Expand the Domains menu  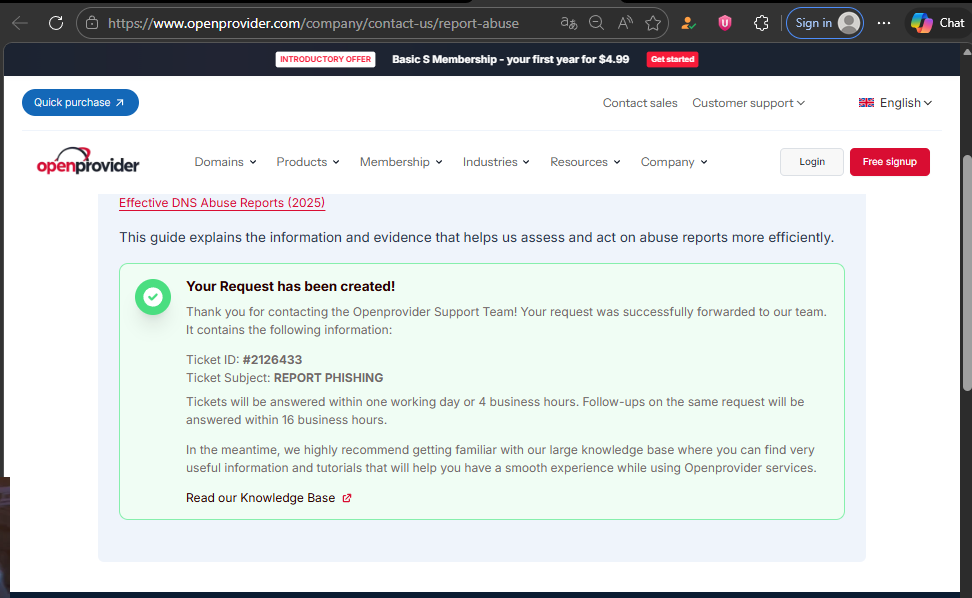click(x=225, y=162)
